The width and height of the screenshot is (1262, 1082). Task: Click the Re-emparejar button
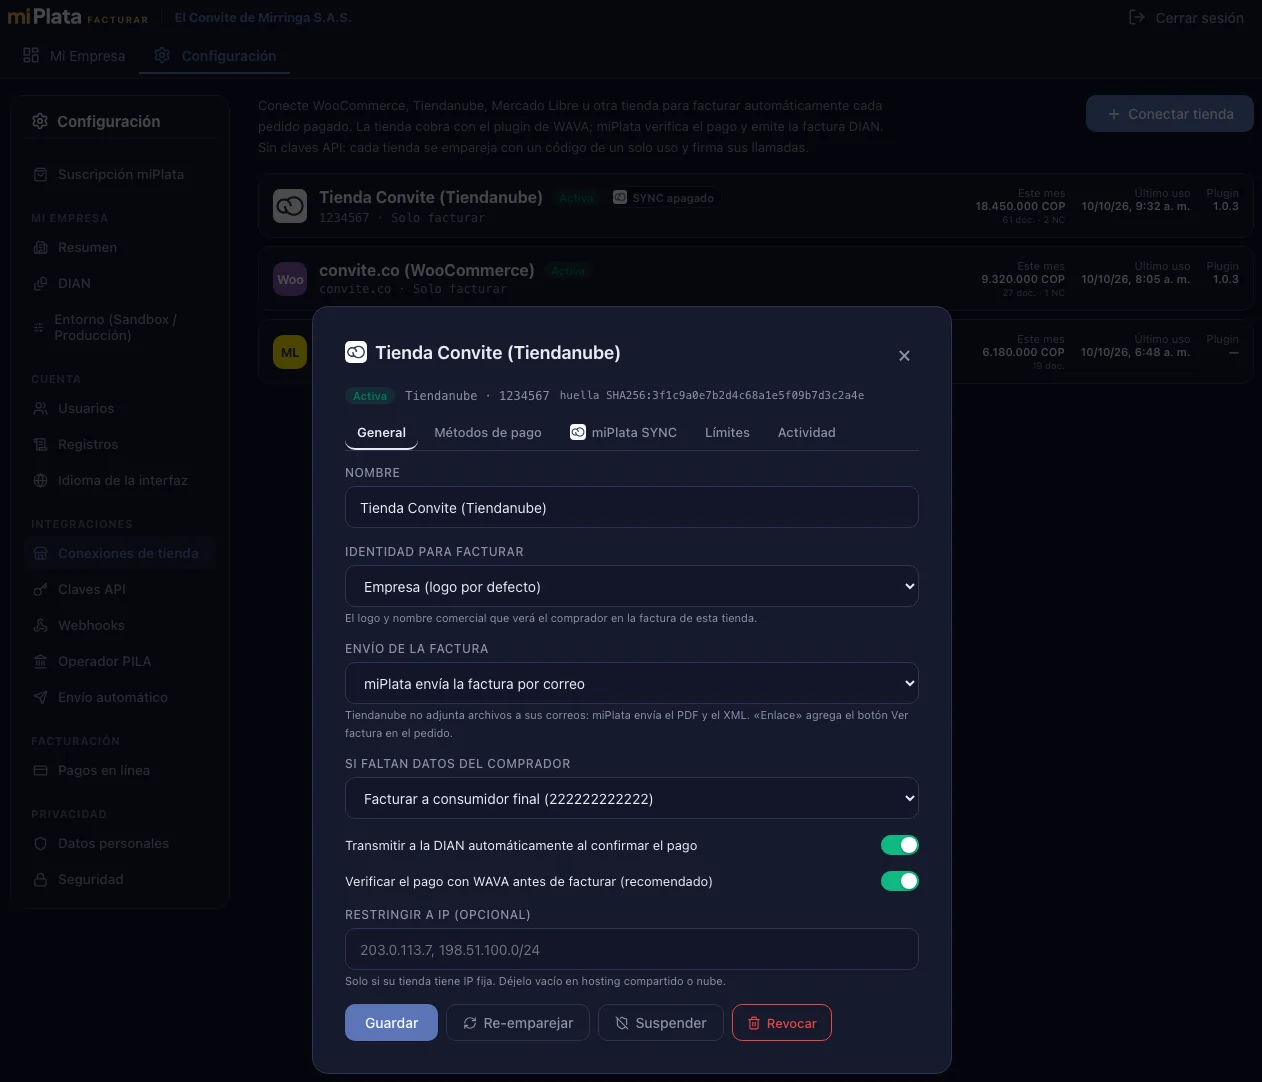[x=518, y=1023]
